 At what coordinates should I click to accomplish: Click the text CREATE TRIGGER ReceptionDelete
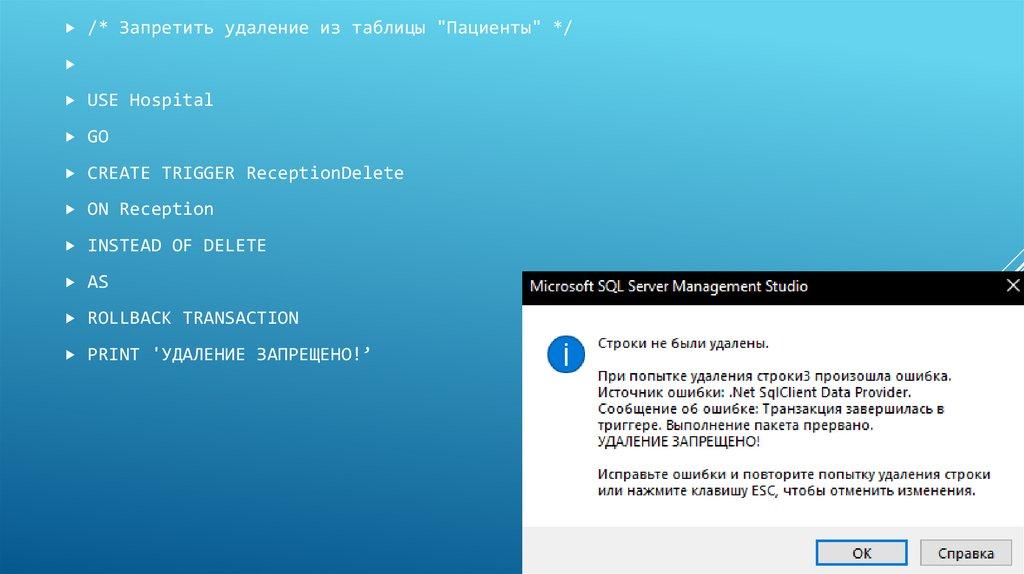tap(245, 173)
